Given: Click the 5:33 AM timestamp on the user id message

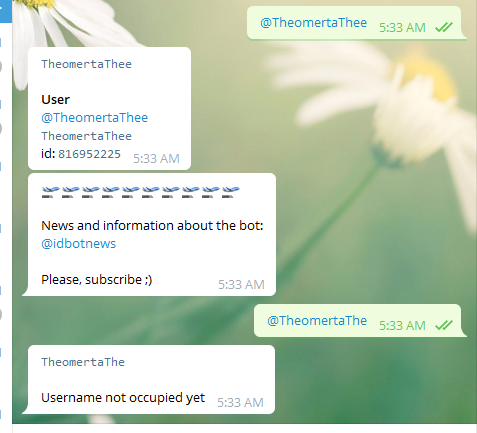Looking at the screenshot, I should (x=156, y=159).
